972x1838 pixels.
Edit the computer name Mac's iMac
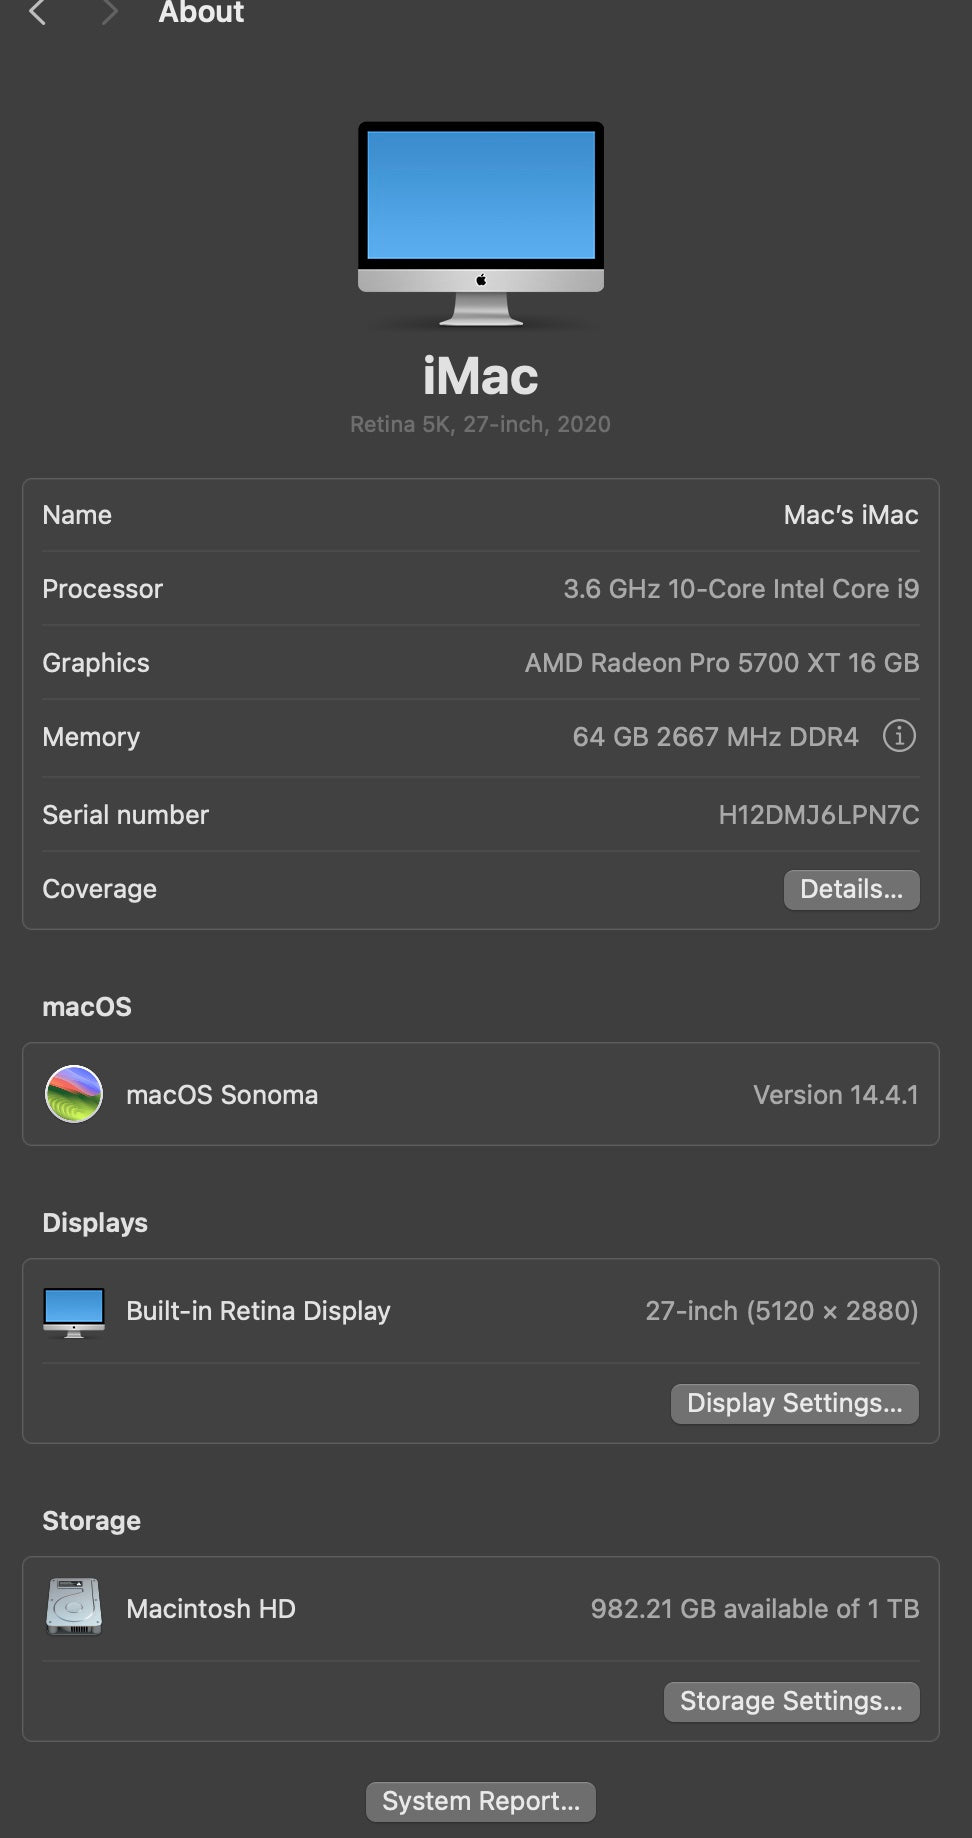850,515
